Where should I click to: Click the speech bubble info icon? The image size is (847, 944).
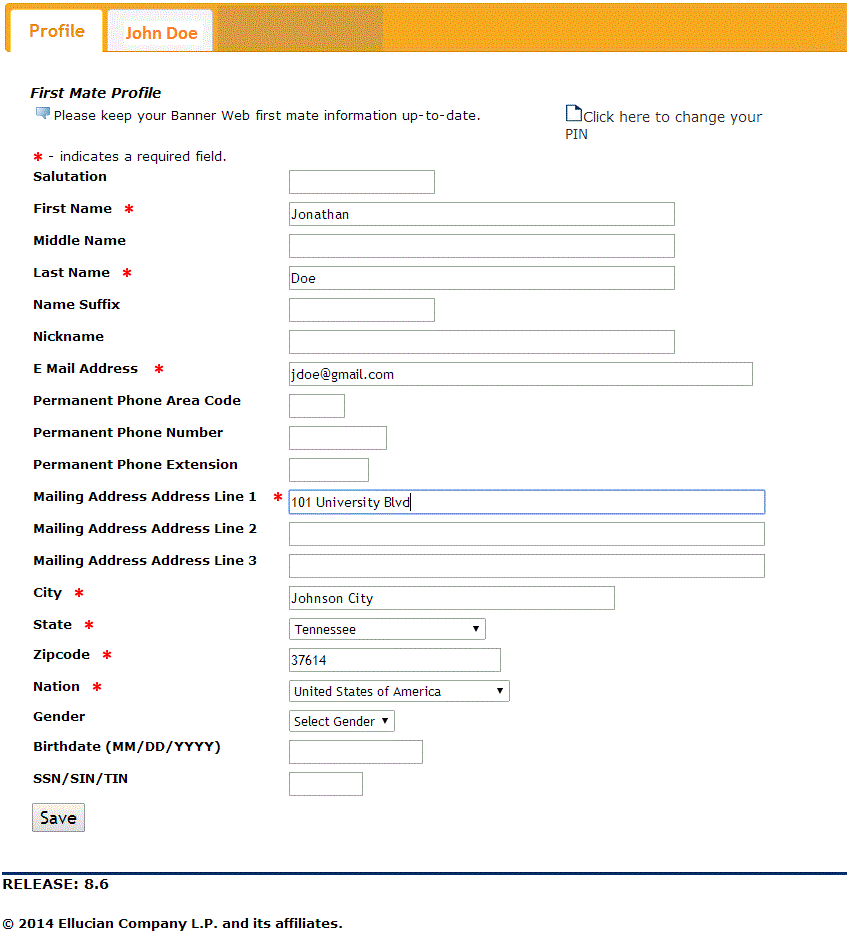point(42,114)
